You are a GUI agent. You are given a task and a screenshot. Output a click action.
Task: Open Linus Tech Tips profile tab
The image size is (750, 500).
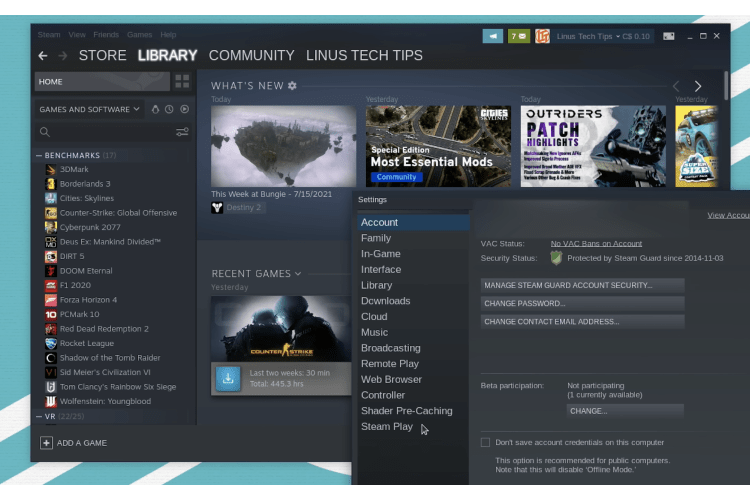[364, 56]
